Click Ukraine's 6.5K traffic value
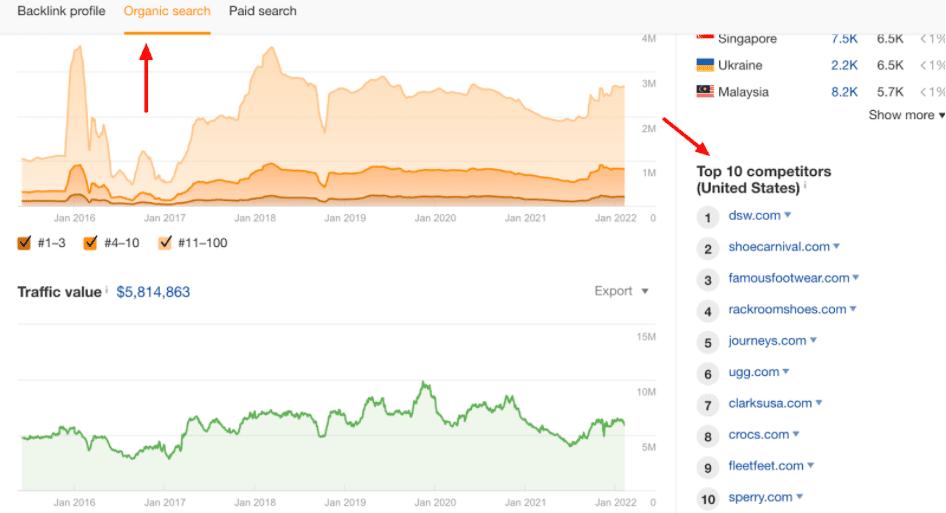Viewport: 946px width, 513px height. click(x=890, y=65)
